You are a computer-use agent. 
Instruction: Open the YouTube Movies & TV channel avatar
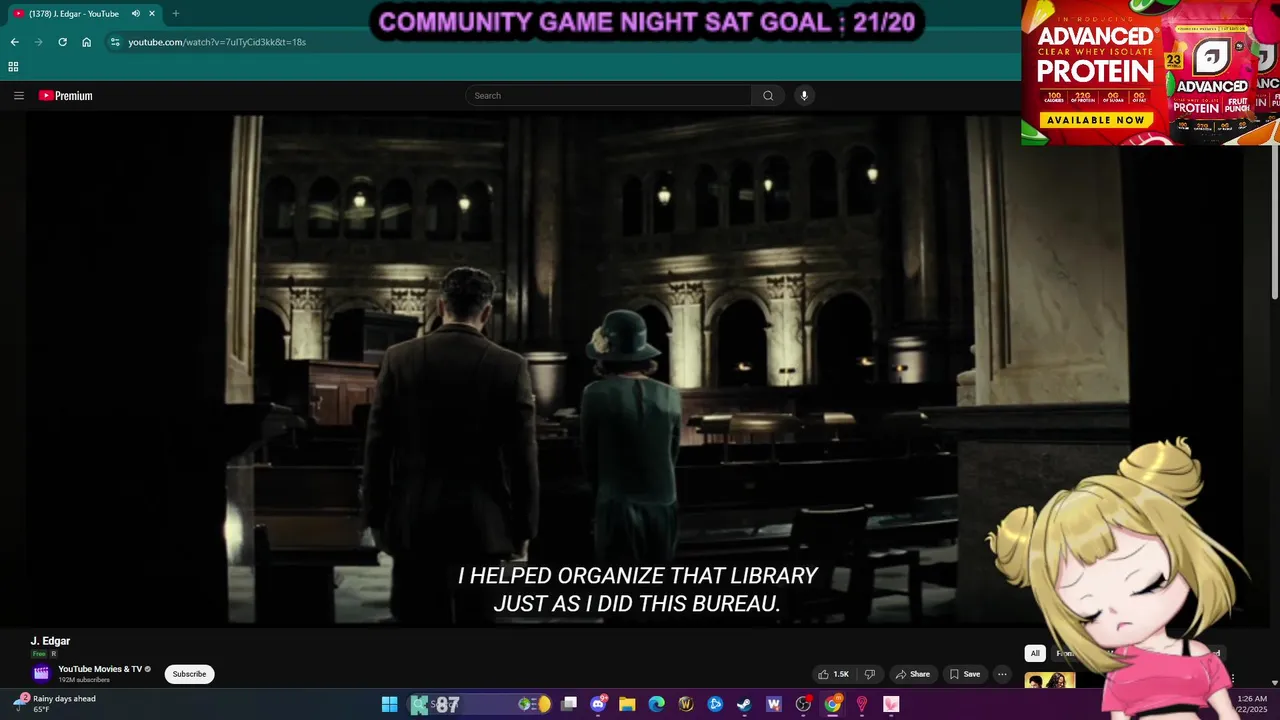coord(41,674)
